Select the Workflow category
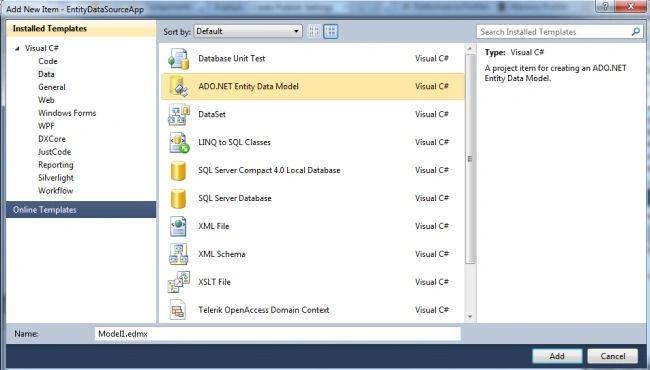The width and height of the screenshot is (650, 370). [x=56, y=191]
